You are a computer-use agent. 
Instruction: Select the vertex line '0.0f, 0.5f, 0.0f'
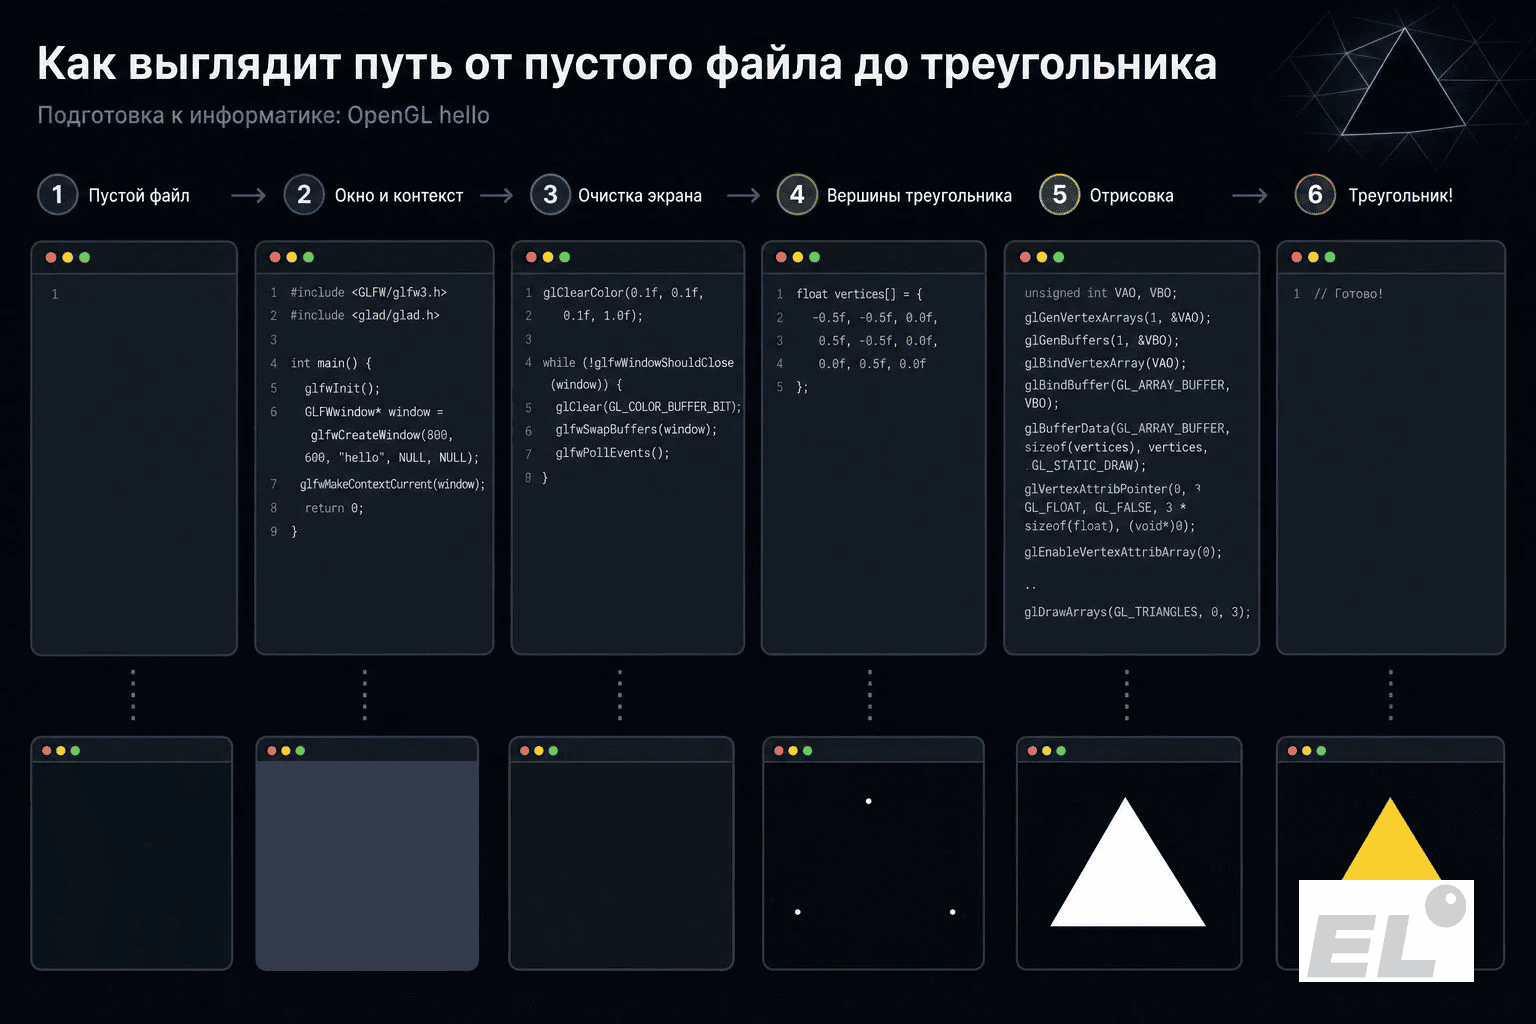(x=872, y=365)
